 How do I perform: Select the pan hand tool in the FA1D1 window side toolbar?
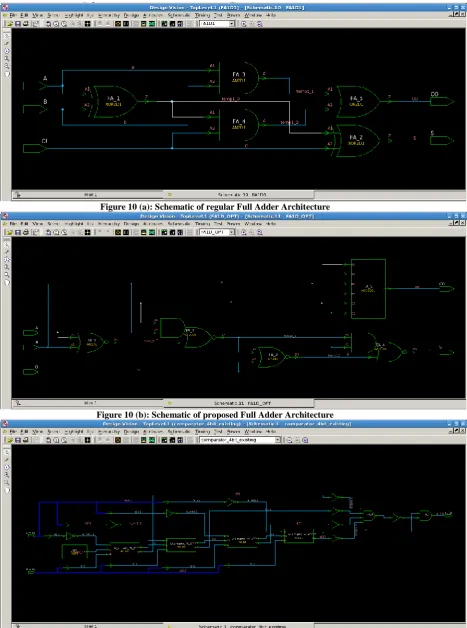pos(7,74)
